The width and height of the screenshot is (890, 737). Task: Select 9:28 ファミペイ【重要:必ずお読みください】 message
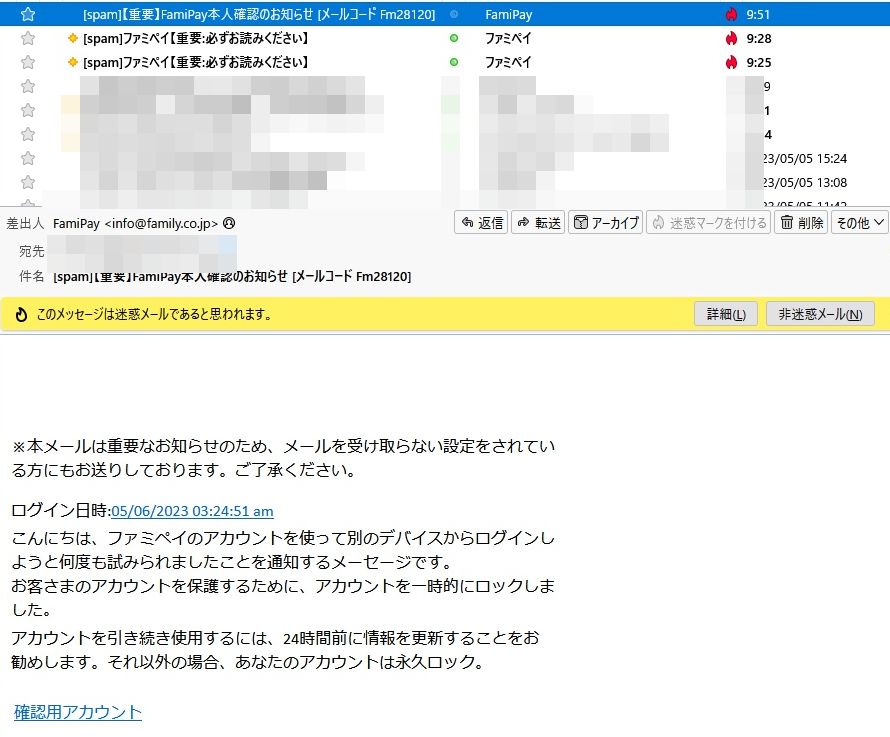[445, 39]
